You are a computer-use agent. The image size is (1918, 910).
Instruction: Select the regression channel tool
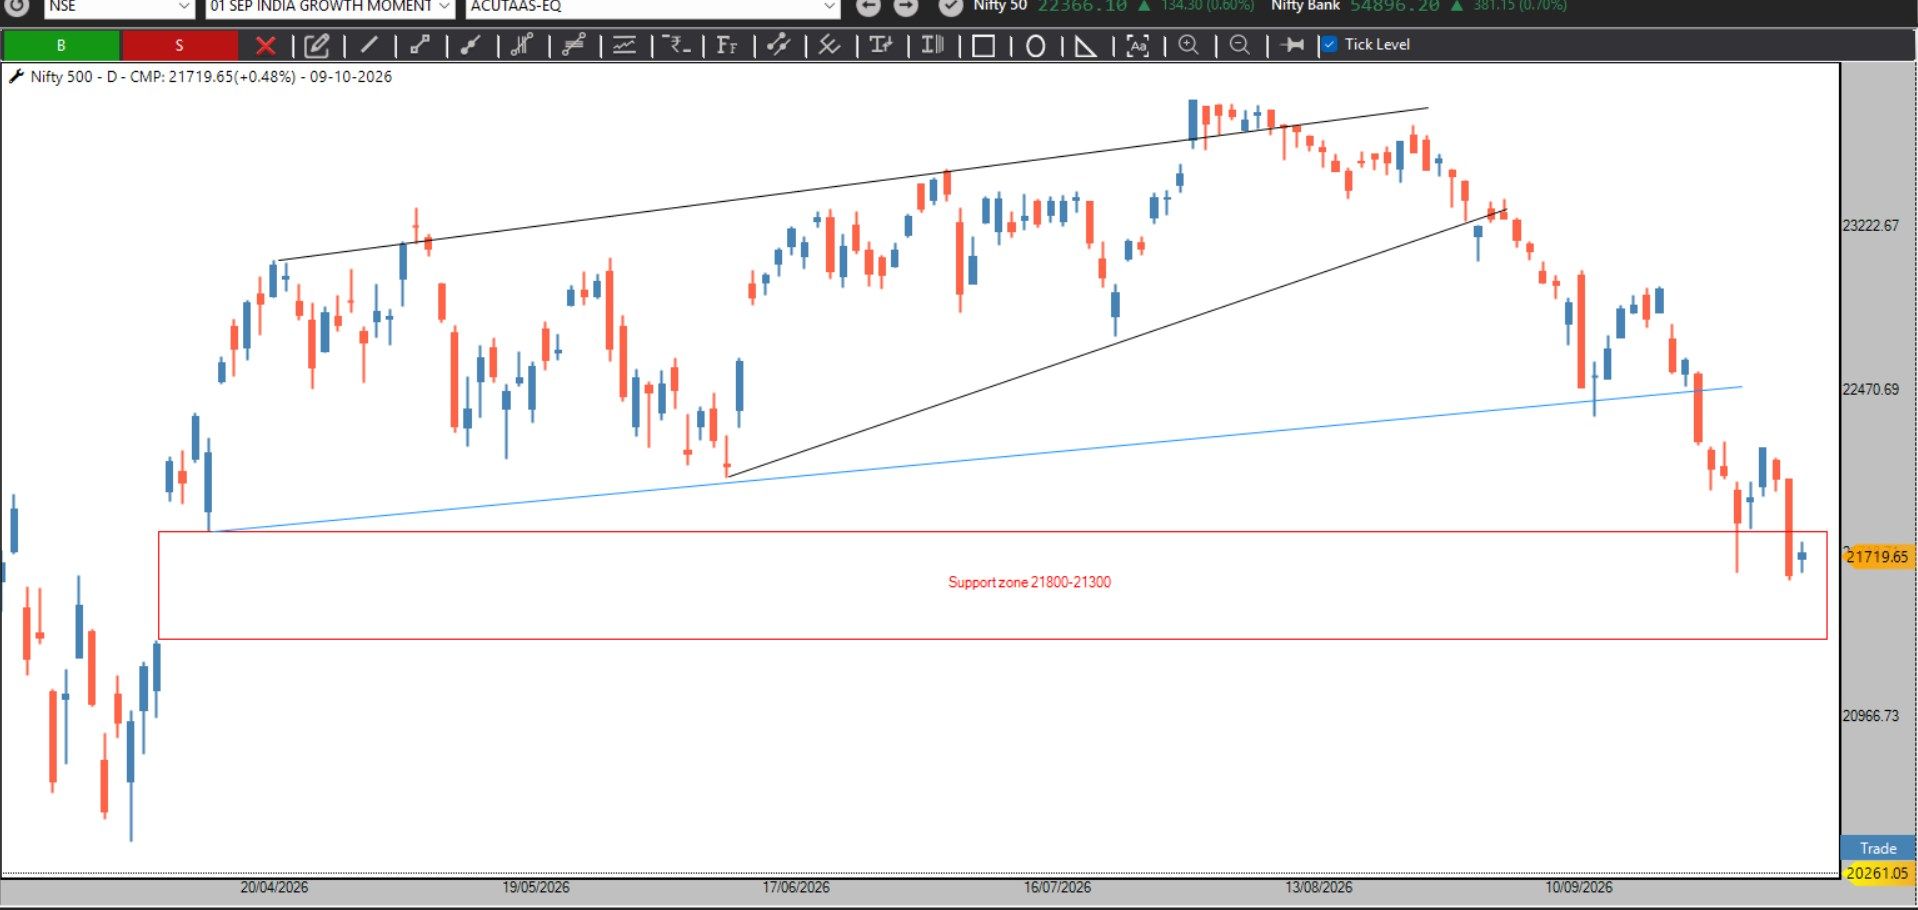click(x=573, y=45)
